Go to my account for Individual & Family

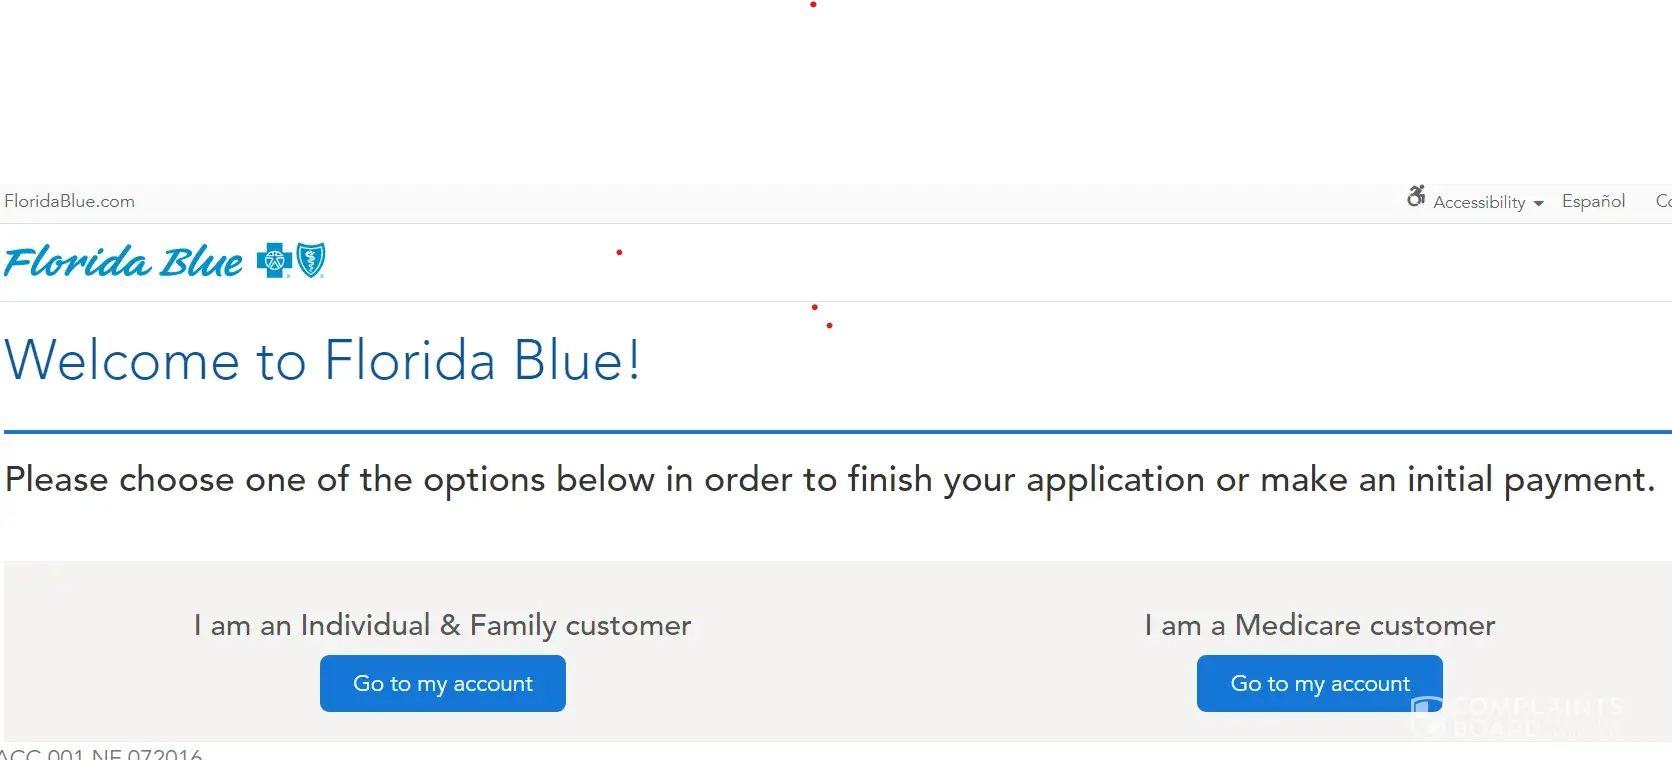pos(443,684)
